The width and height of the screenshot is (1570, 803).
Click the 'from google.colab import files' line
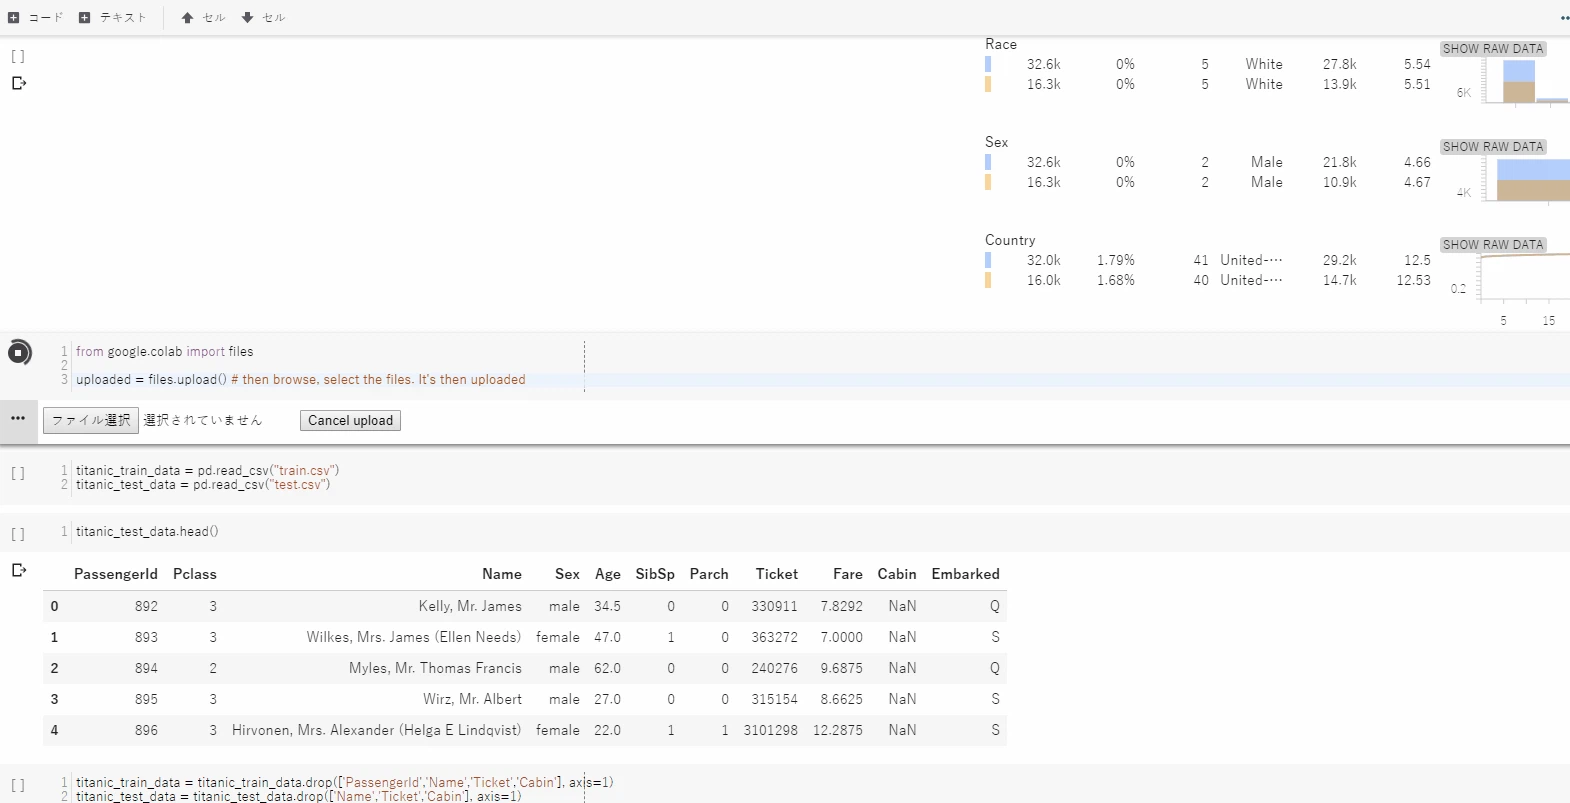(x=165, y=352)
